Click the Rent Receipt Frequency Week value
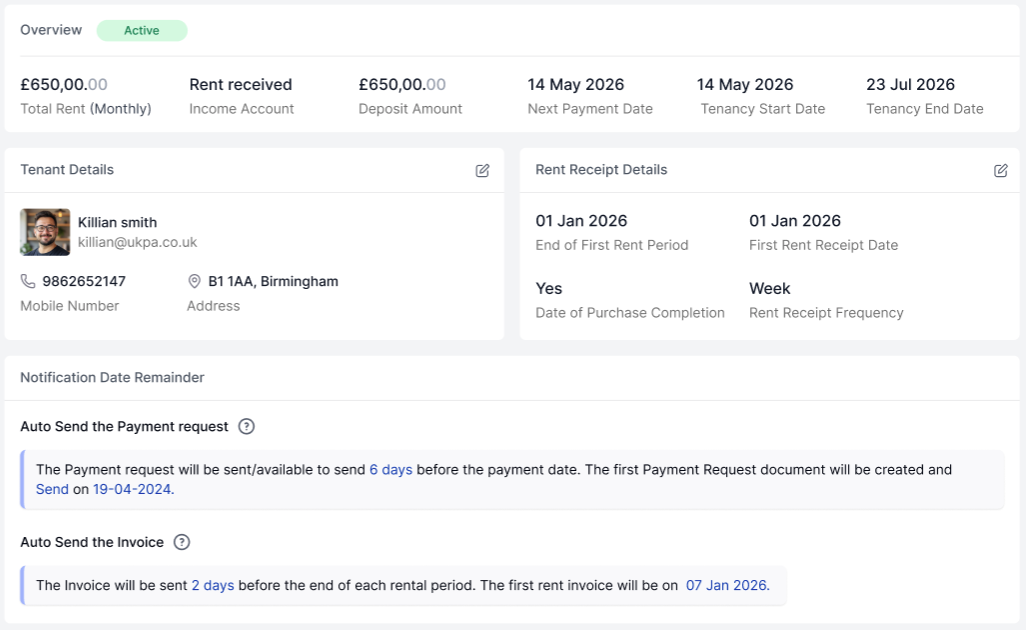This screenshot has width=1026, height=630. click(x=770, y=288)
